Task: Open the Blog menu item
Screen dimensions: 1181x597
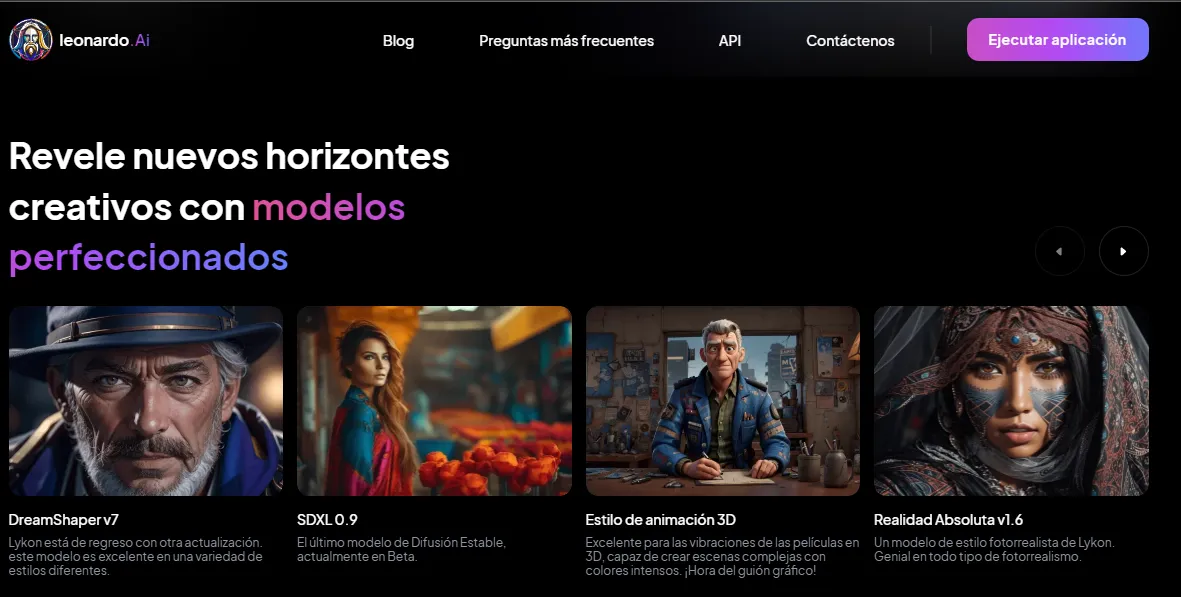Action: (x=398, y=41)
